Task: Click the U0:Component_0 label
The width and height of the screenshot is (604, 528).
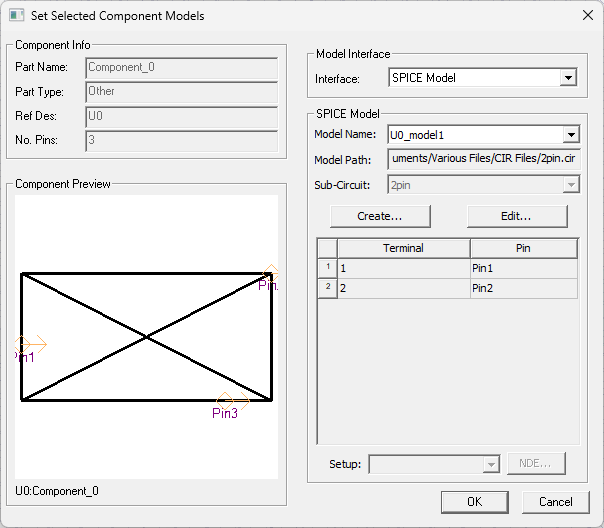Action: pos(57,491)
